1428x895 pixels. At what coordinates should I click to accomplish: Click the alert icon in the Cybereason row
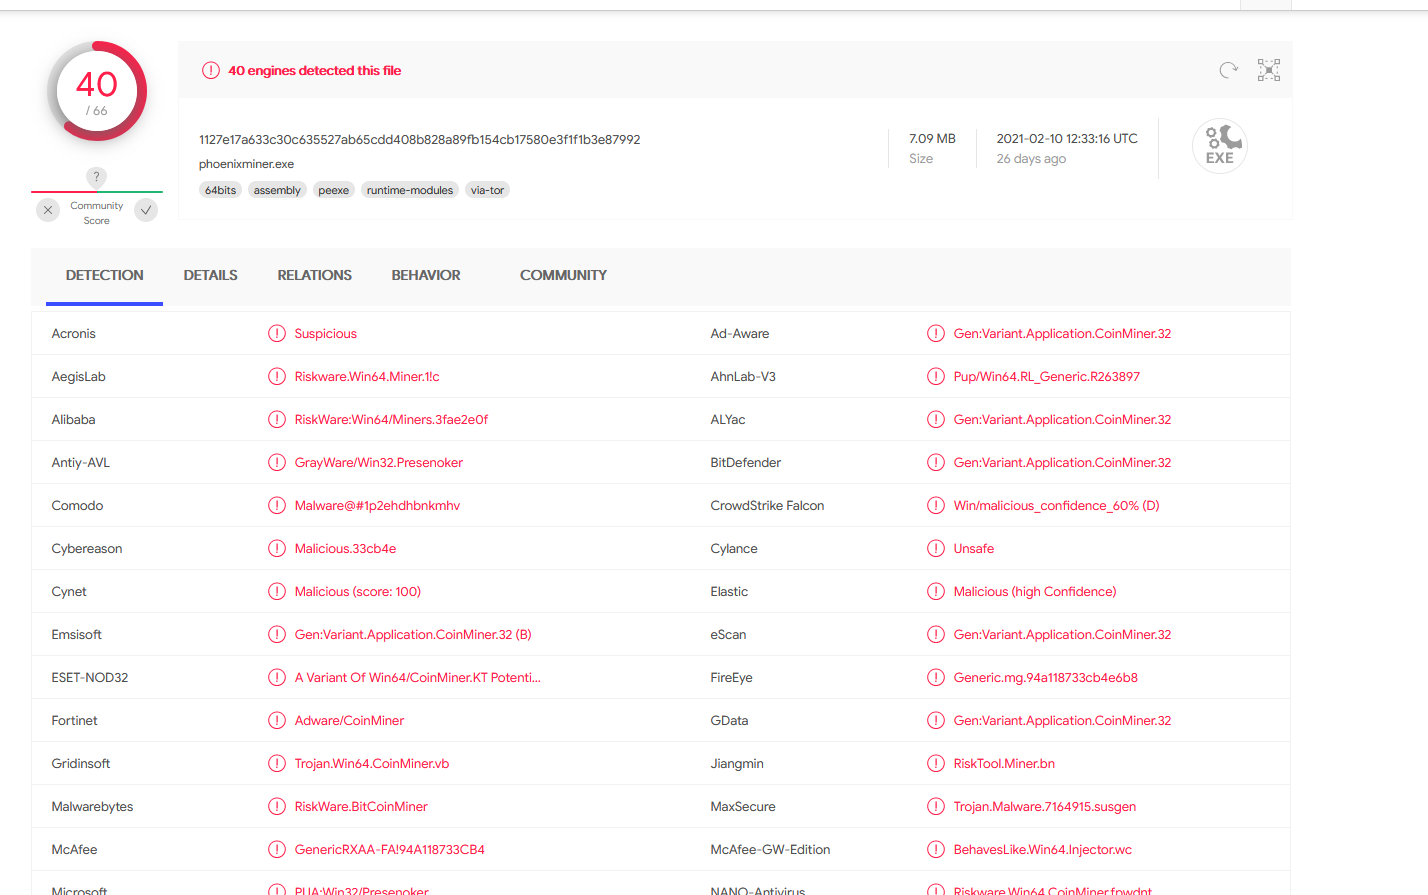pos(277,549)
